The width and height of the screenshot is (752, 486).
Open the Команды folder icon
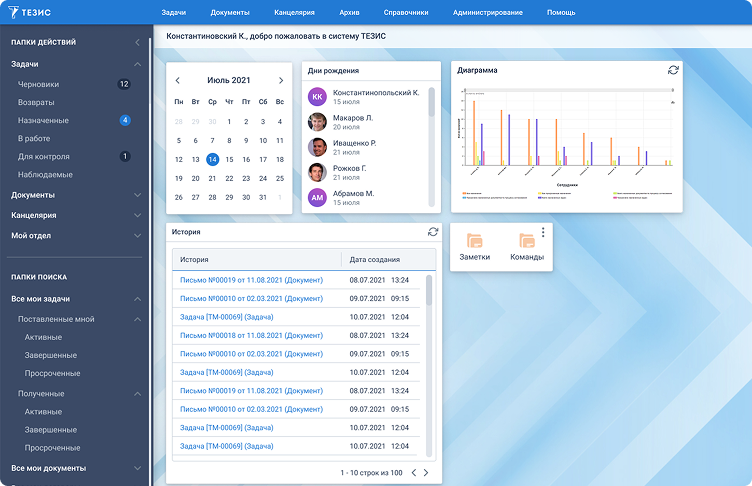527,240
